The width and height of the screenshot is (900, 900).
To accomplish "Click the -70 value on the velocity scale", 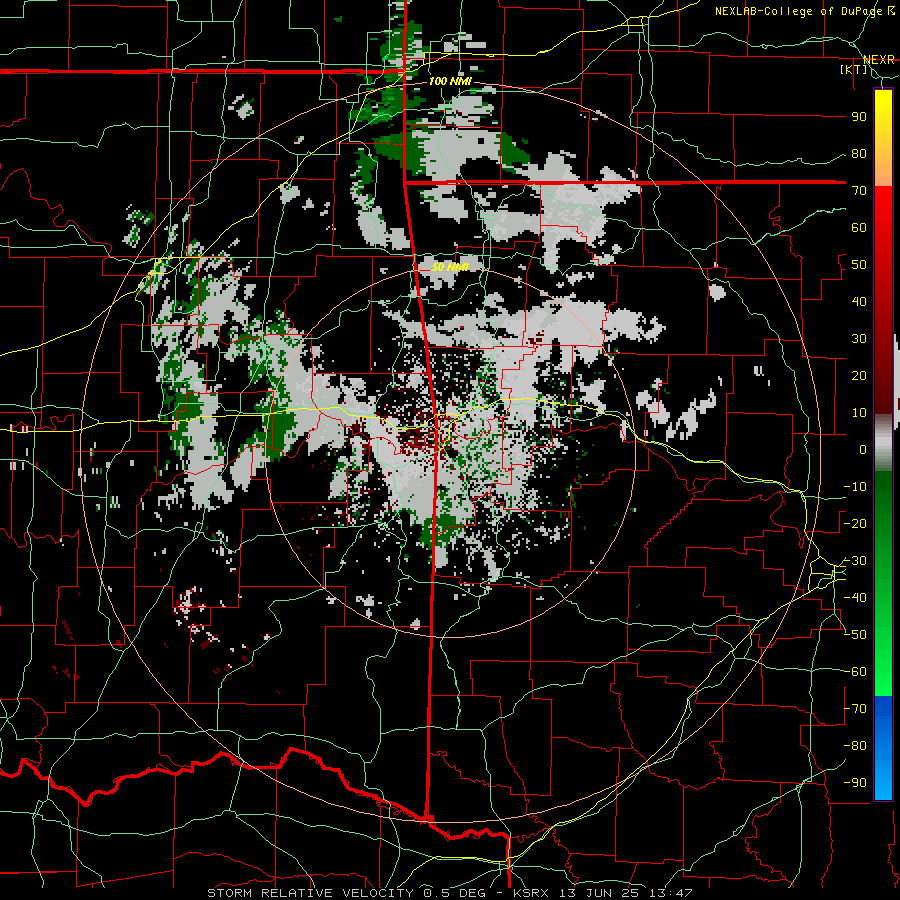I will 855,709.
